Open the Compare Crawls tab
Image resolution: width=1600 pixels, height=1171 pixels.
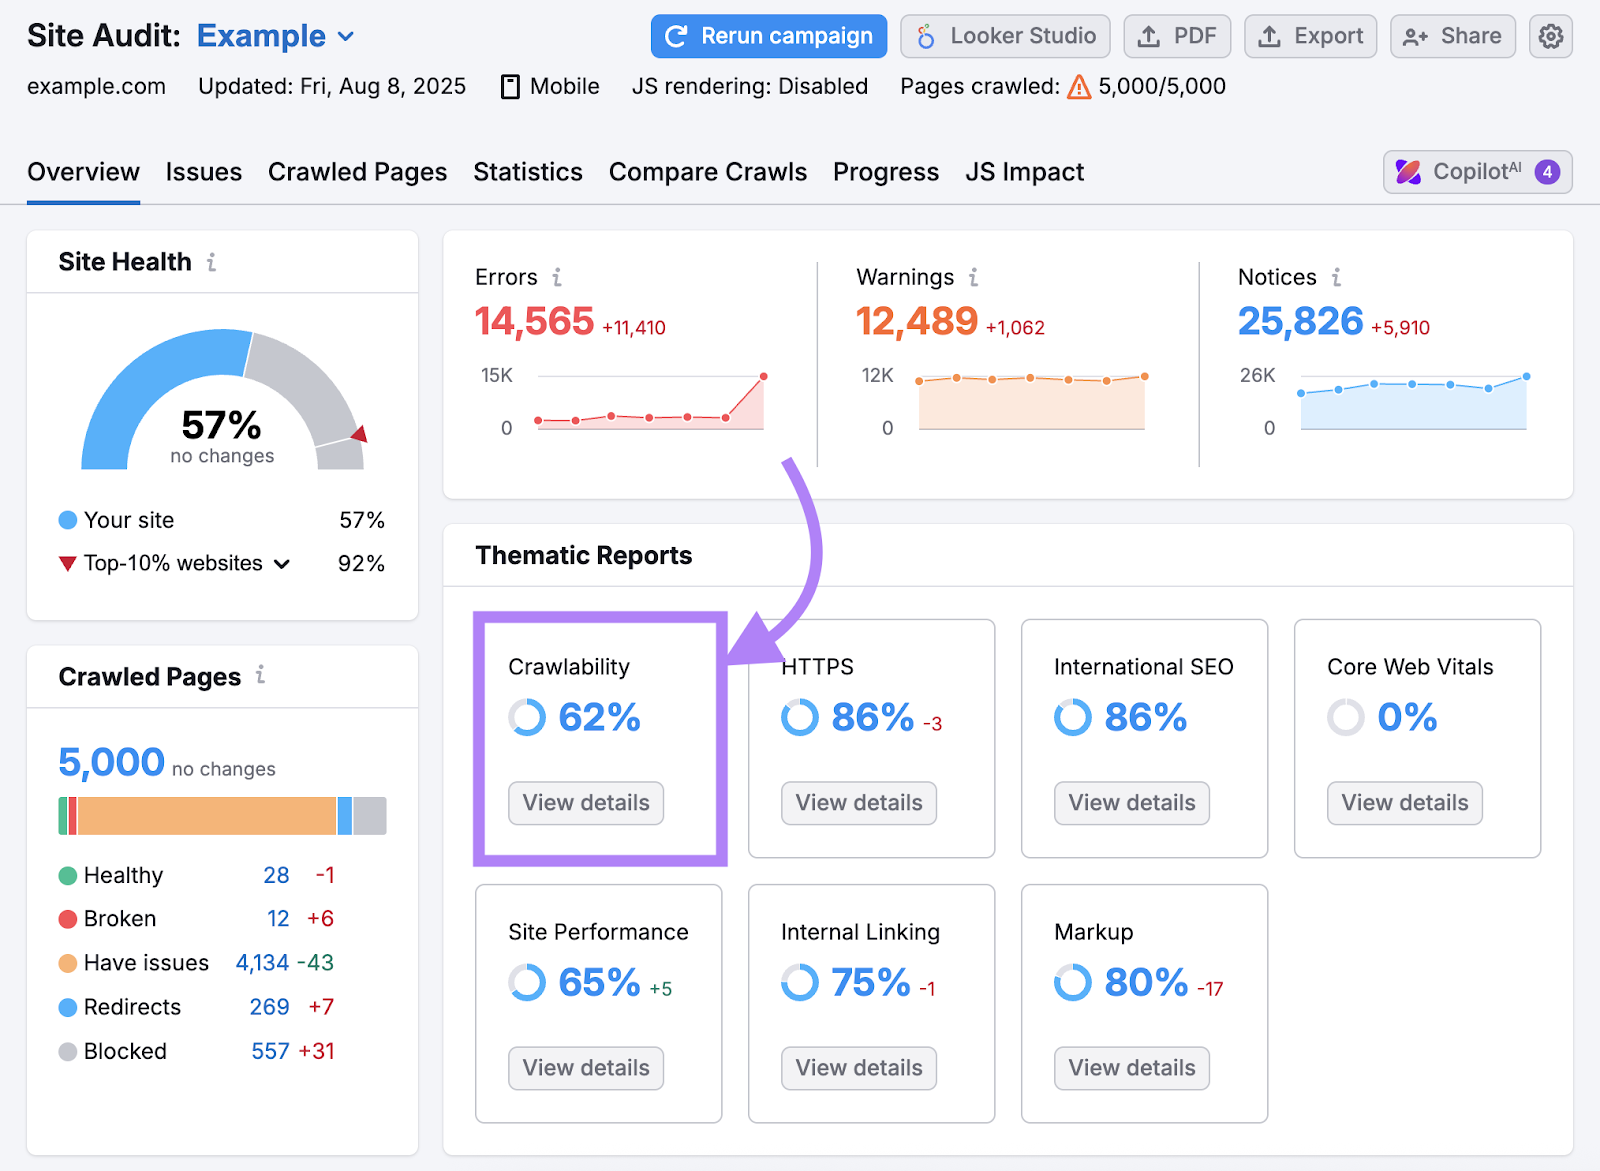point(708,171)
